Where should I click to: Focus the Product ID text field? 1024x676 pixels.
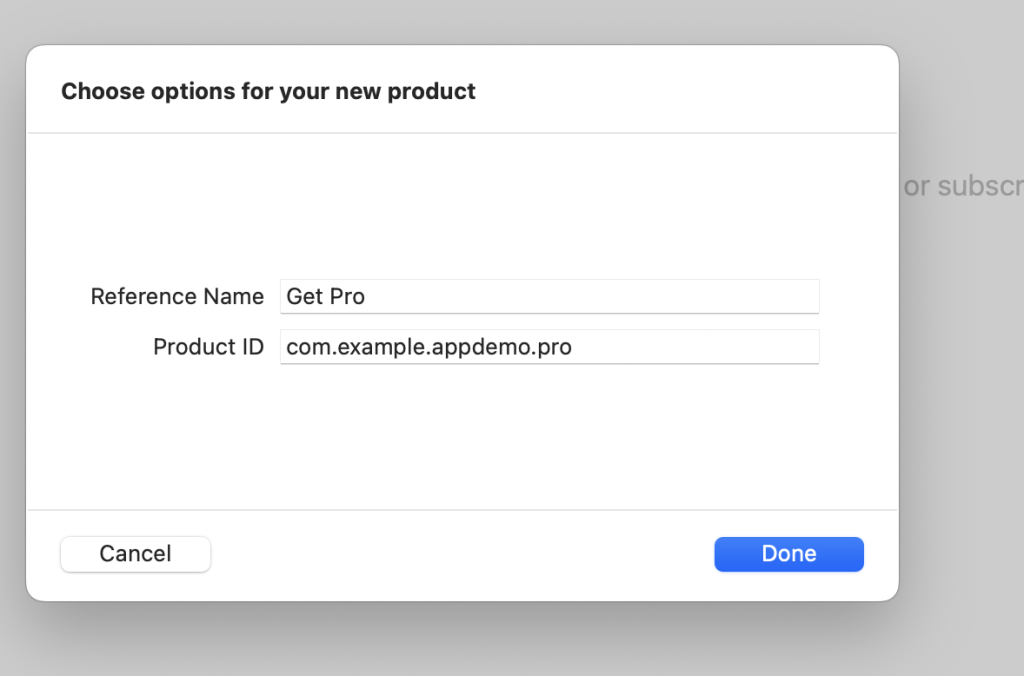pyautogui.click(x=550, y=347)
